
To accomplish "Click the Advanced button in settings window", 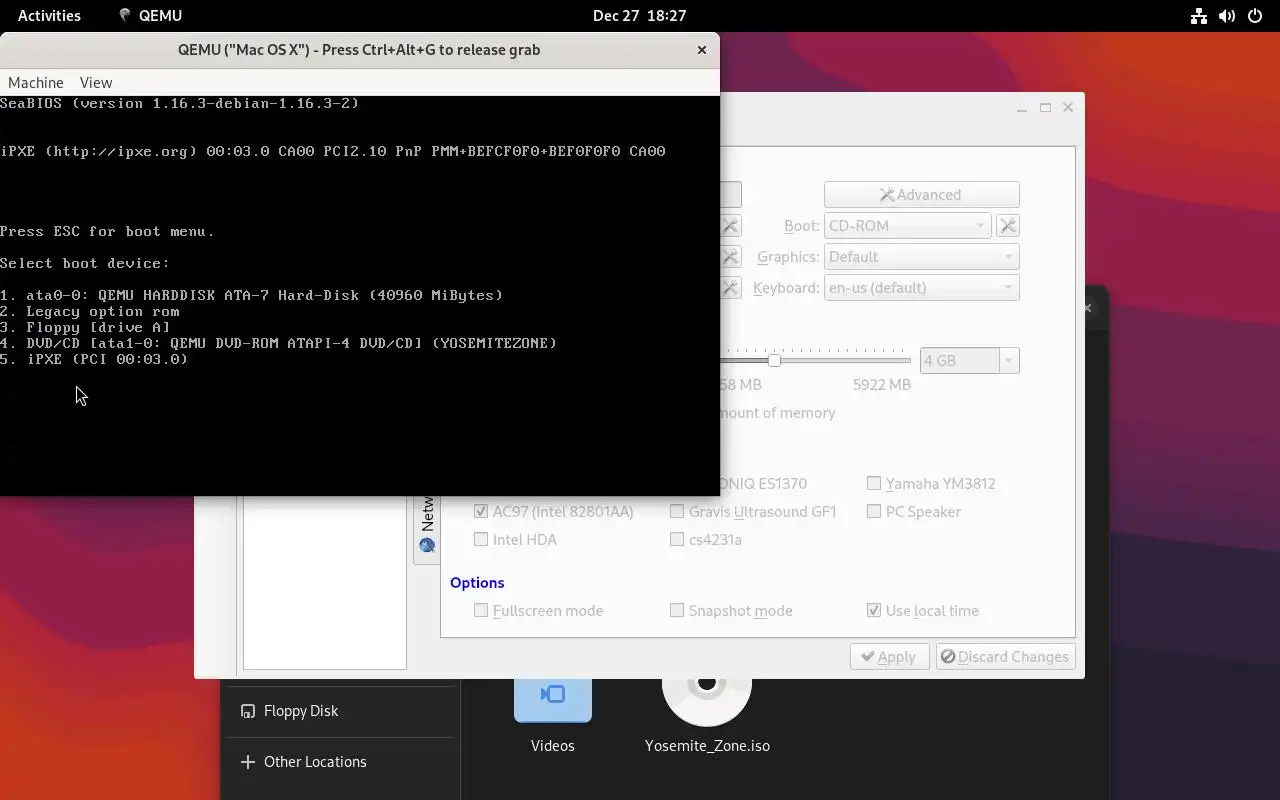I will pyautogui.click(x=921, y=195).
